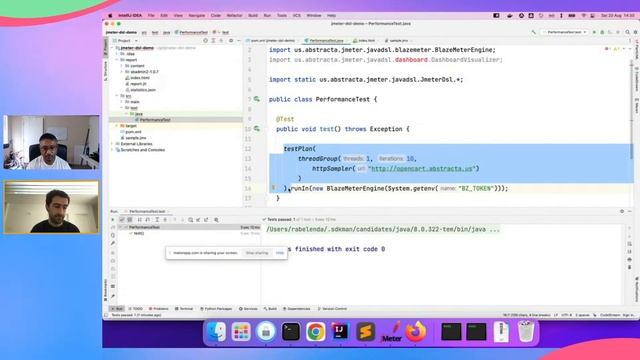This screenshot has height=360, width=640.
Task: Expand the target folder in project tree
Action: click(x=117, y=126)
